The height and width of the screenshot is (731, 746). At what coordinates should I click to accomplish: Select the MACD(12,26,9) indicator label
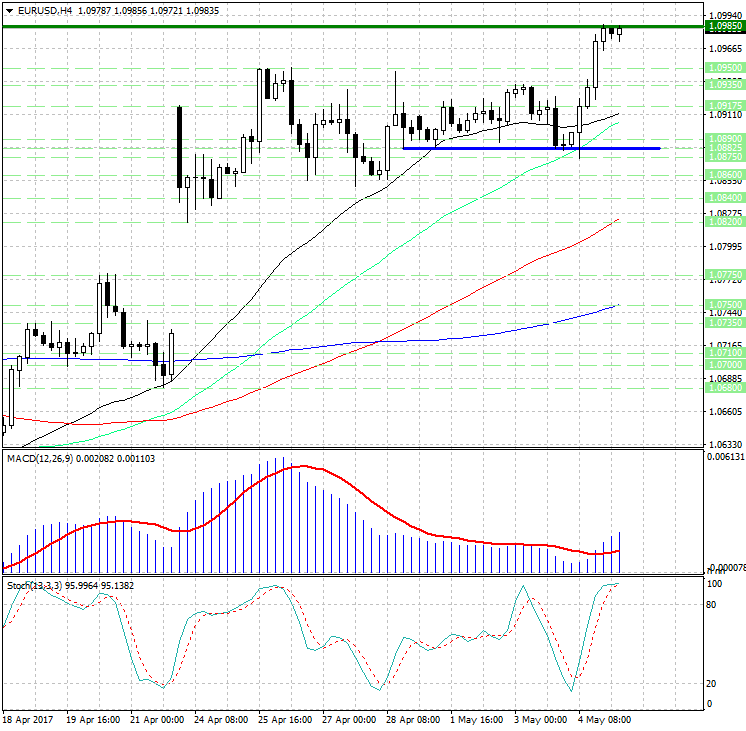tap(40, 458)
